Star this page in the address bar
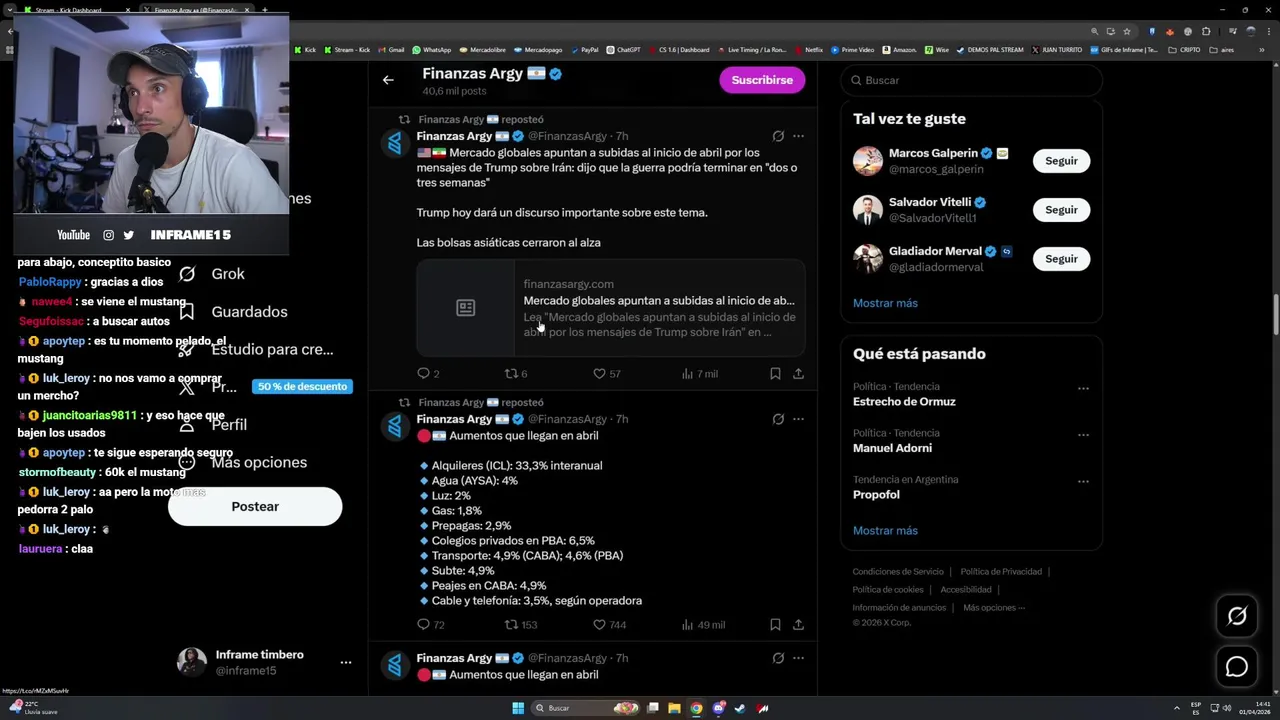This screenshot has height=720, width=1280. pos(1127,31)
